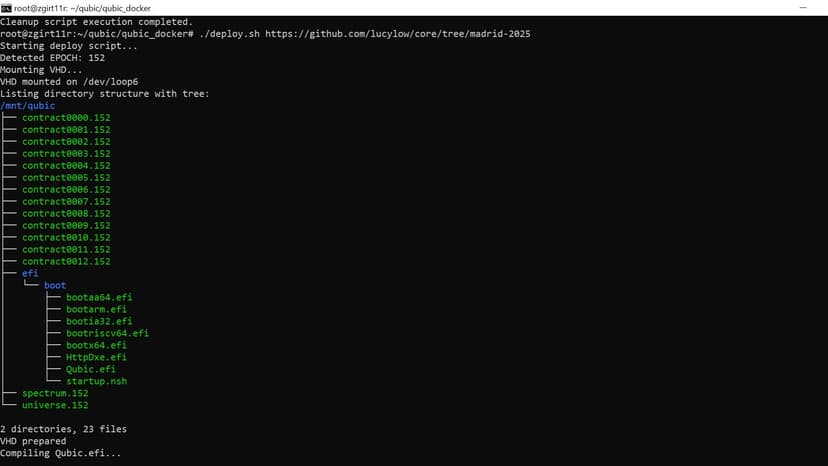Screen dimensions: 828x466
Task: Click universe.152 file entry
Action: click(x=55, y=405)
